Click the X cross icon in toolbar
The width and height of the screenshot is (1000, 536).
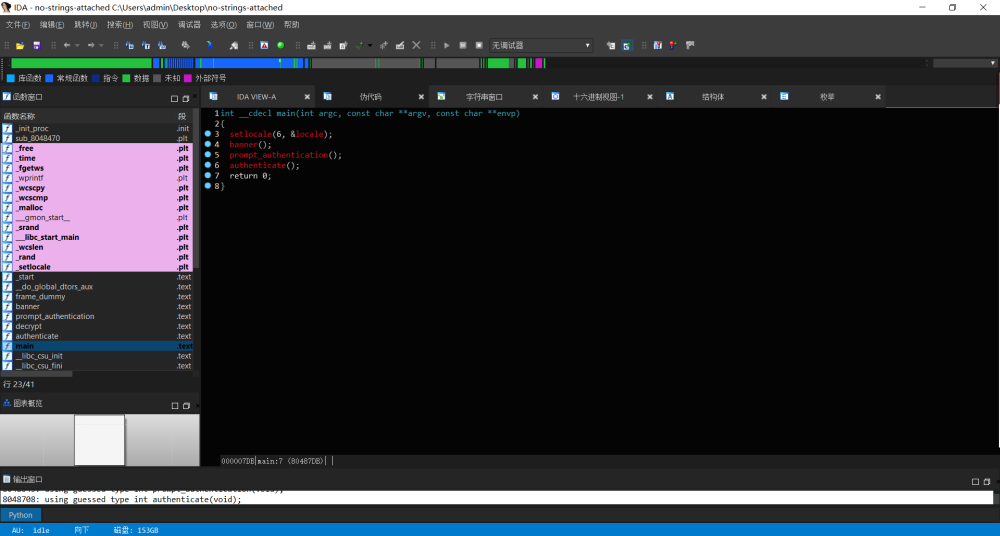click(x=416, y=45)
